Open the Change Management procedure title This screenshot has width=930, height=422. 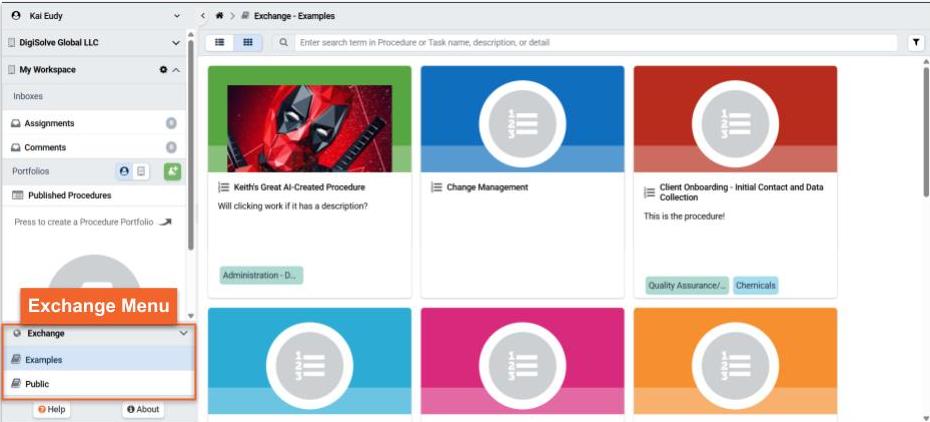[x=487, y=187]
